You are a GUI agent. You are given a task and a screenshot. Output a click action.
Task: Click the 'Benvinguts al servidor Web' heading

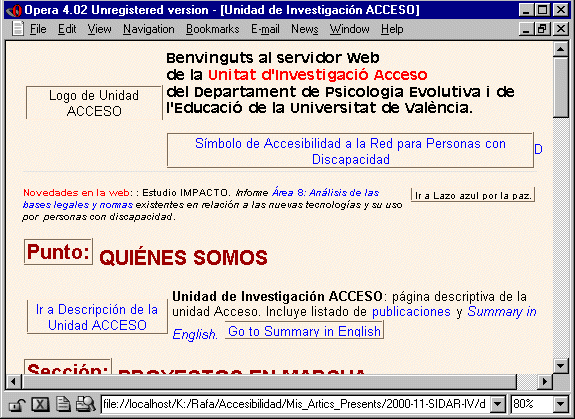273,58
